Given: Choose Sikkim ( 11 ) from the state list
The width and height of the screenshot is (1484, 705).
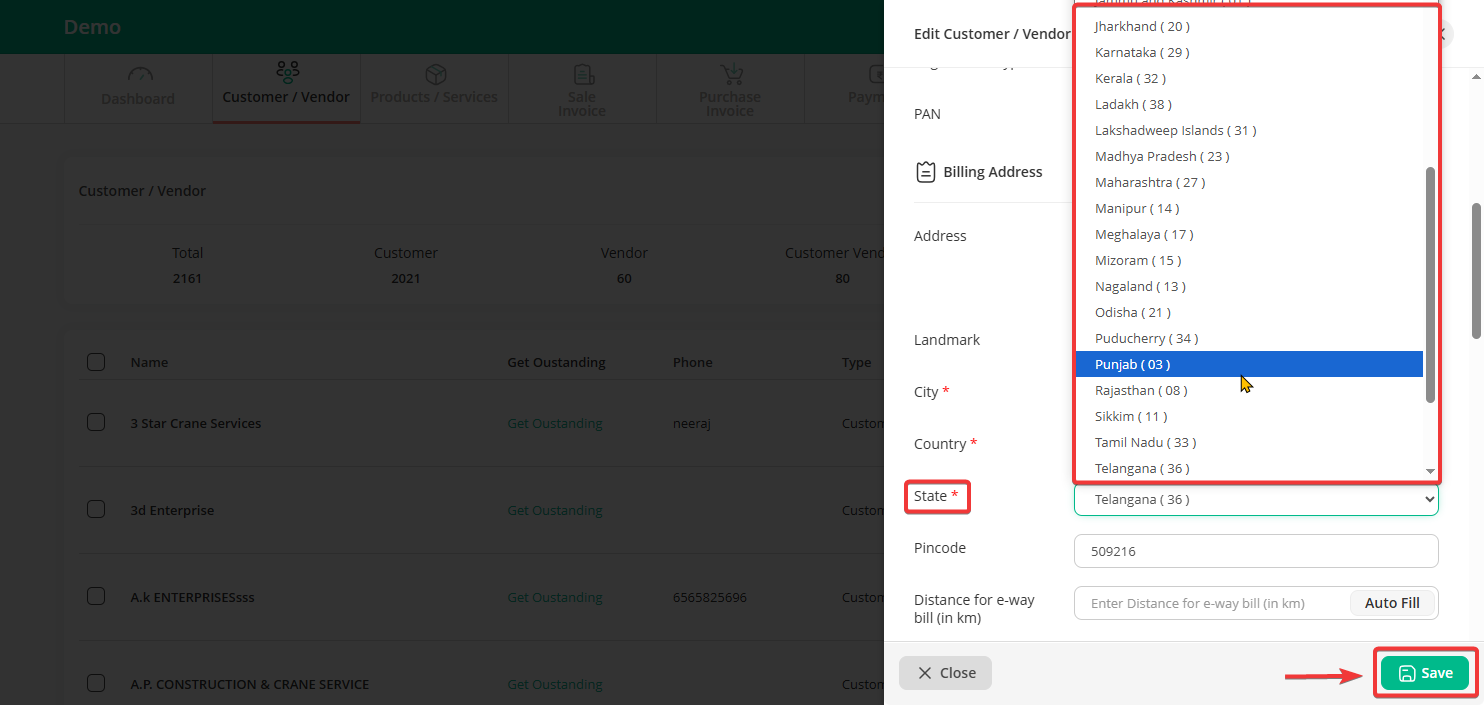Looking at the screenshot, I should (1249, 416).
